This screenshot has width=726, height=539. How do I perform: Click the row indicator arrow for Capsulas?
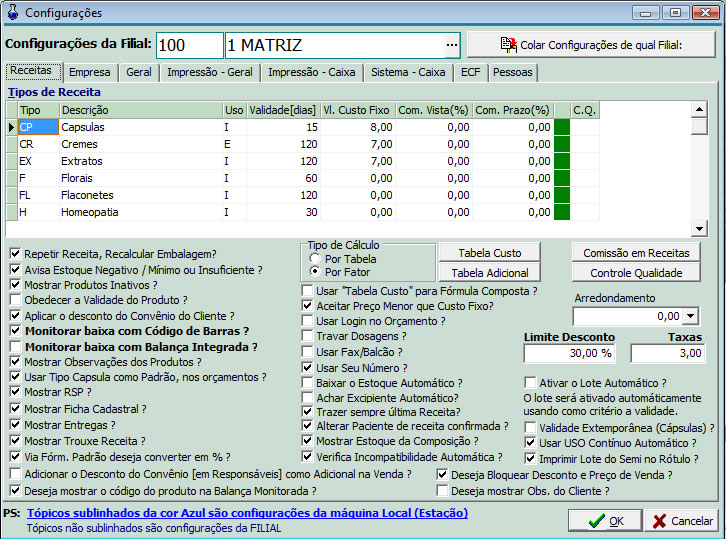coord(11,127)
